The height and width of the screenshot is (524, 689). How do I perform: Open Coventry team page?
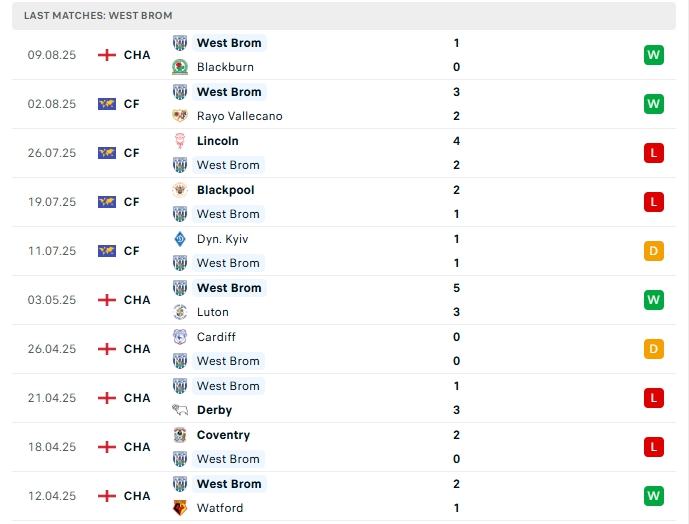tap(223, 435)
